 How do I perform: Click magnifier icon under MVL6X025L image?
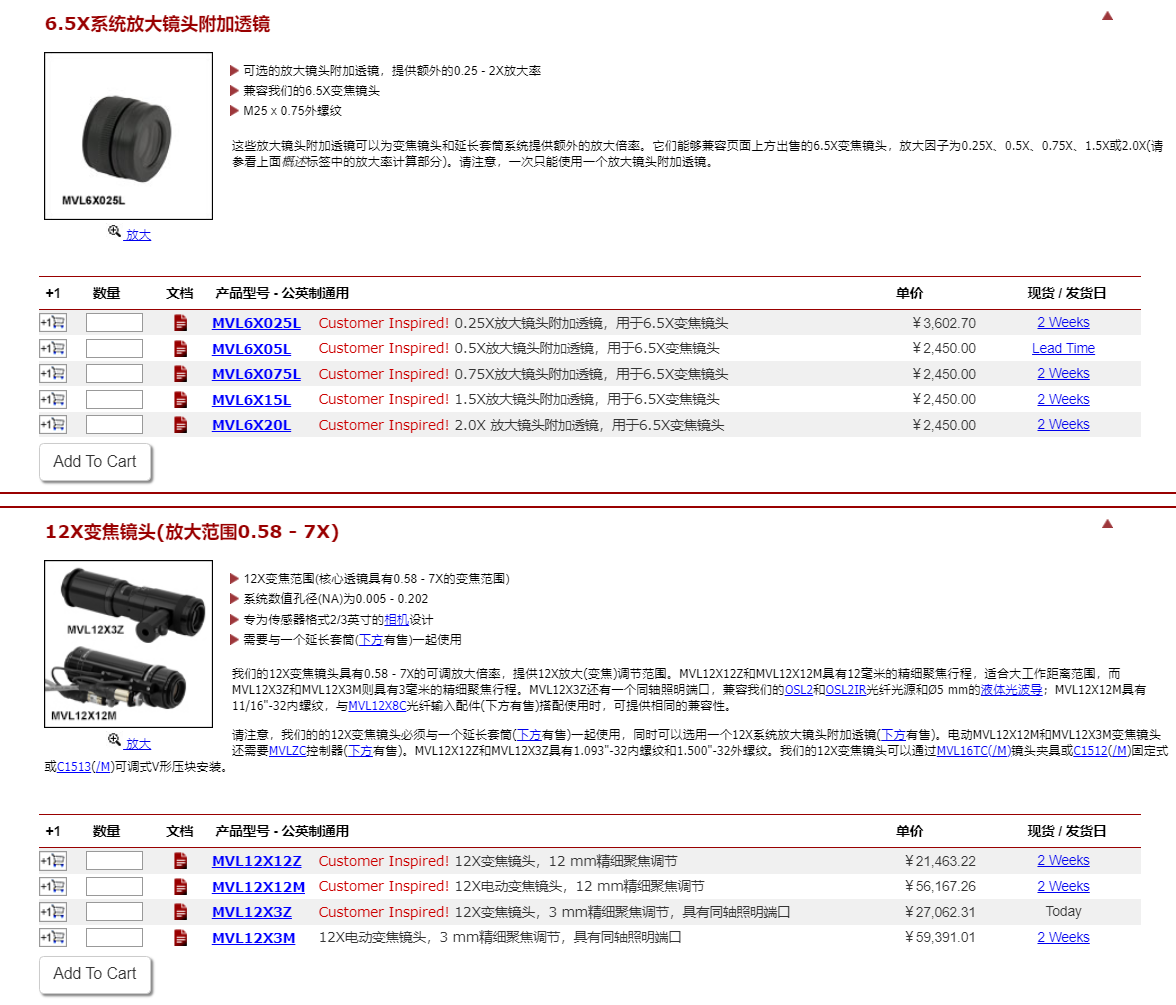[115, 232]
